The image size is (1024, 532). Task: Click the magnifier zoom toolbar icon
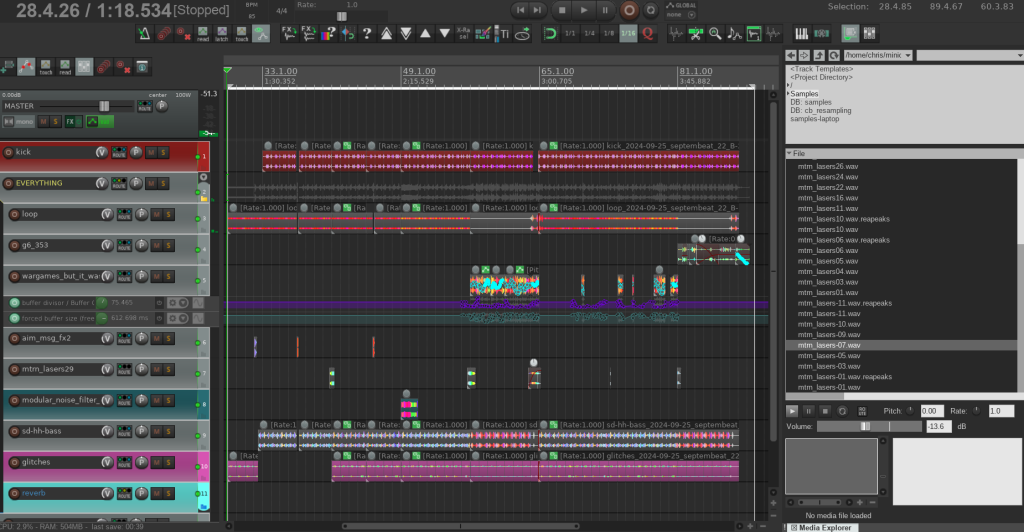point(715,33)
